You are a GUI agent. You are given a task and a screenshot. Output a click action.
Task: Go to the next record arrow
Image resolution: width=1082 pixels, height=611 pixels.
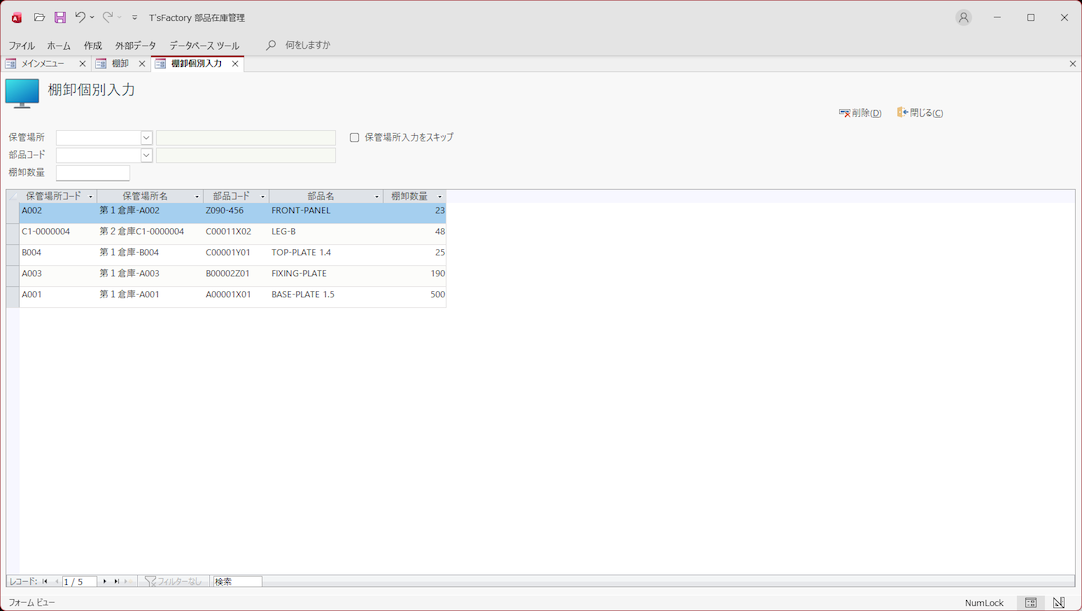coord(105,581)
